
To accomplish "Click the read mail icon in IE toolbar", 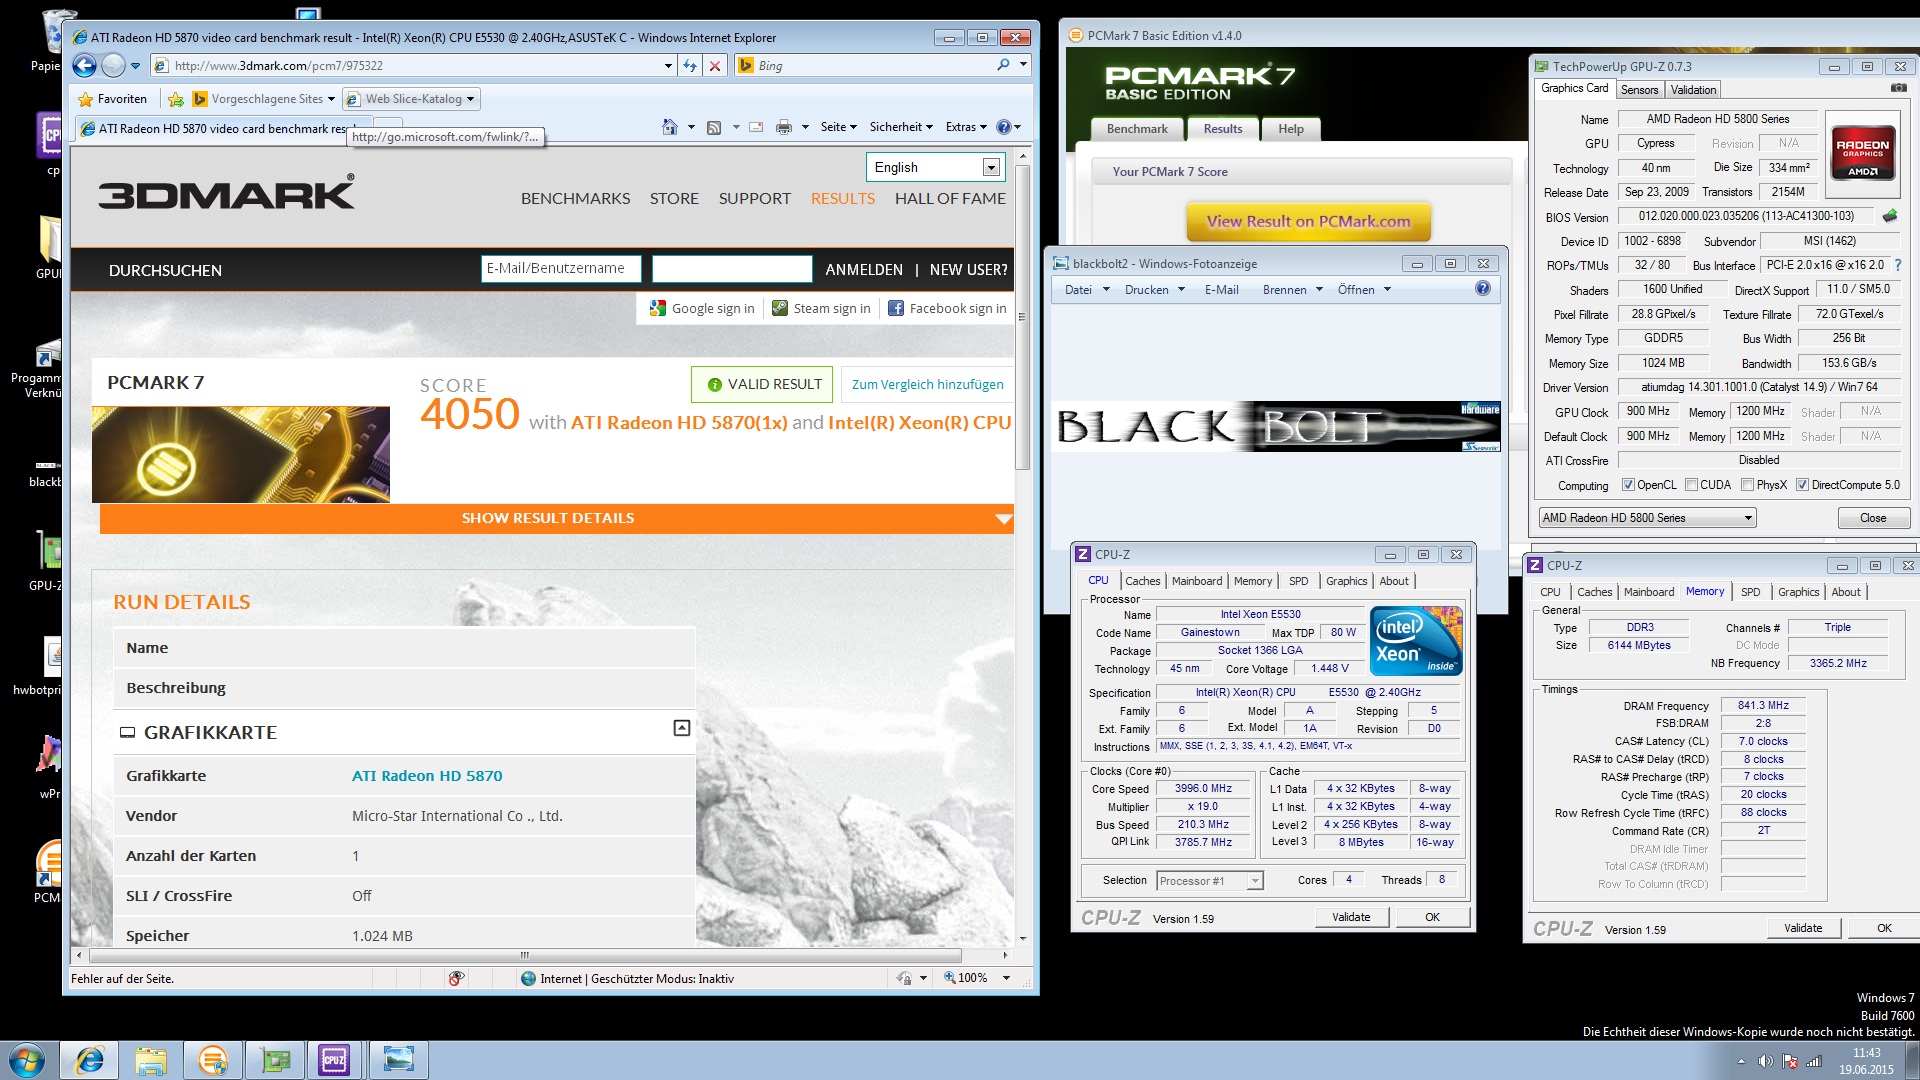I will 756,127.
